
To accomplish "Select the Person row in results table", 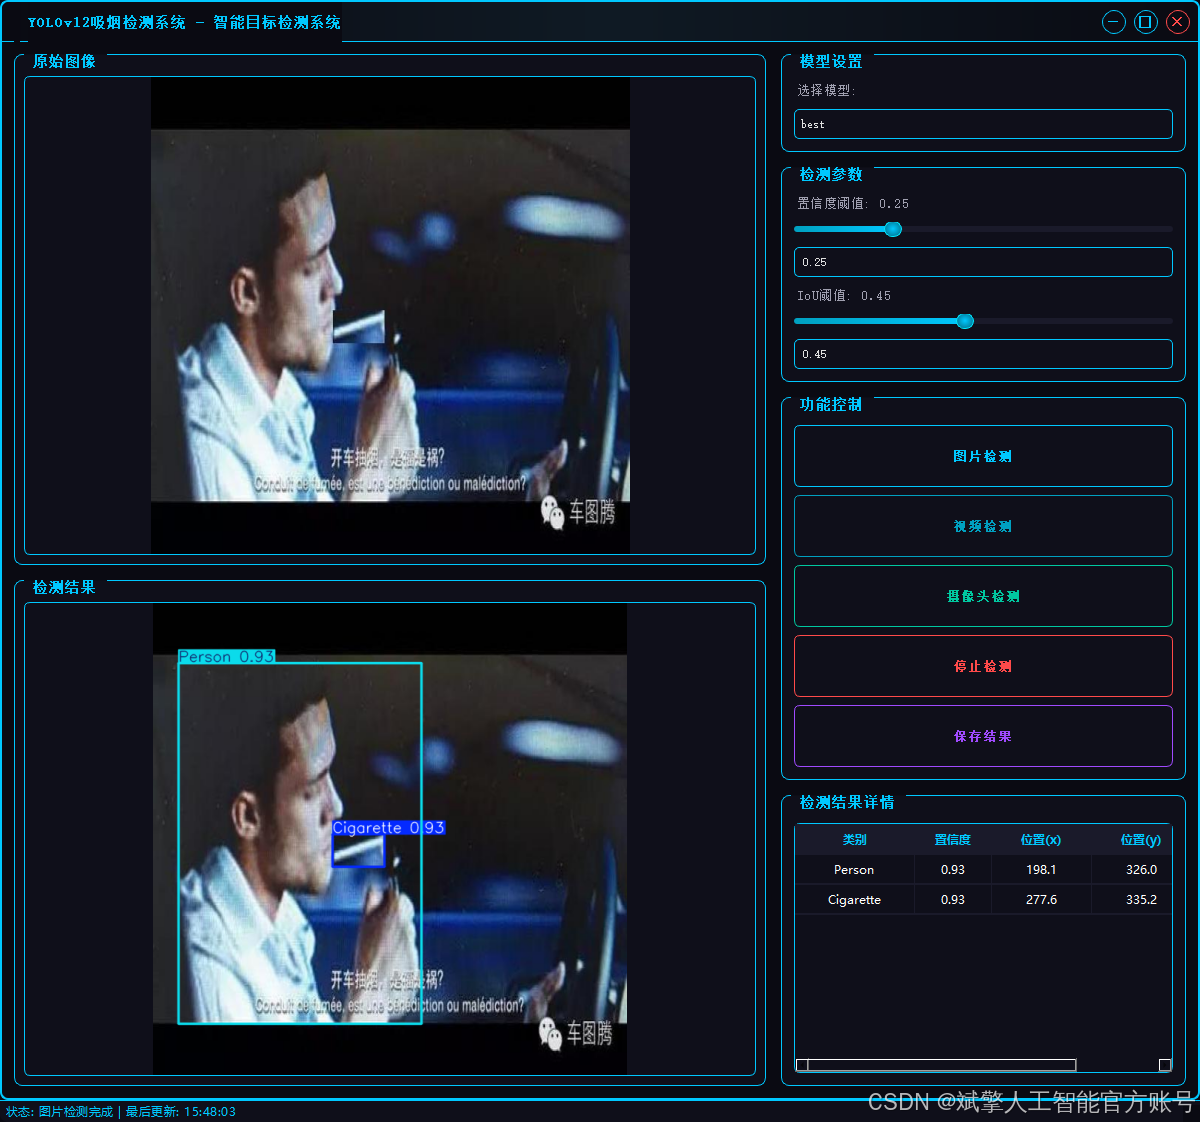I will 983,870.
